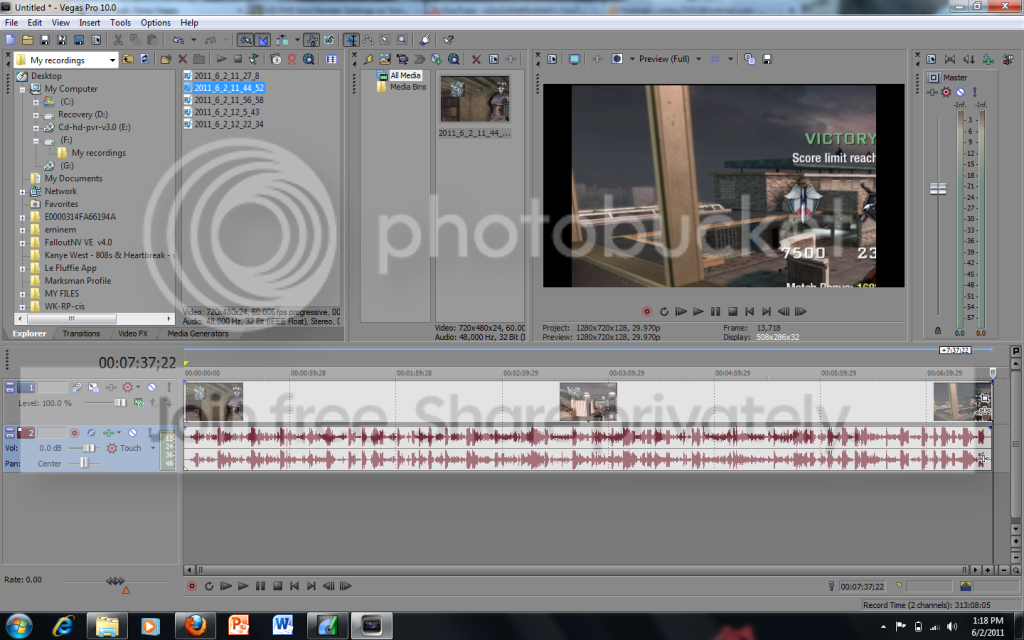Select the Envelope Edit tool
1024x640 pixels.
click(x=368, y=40)
